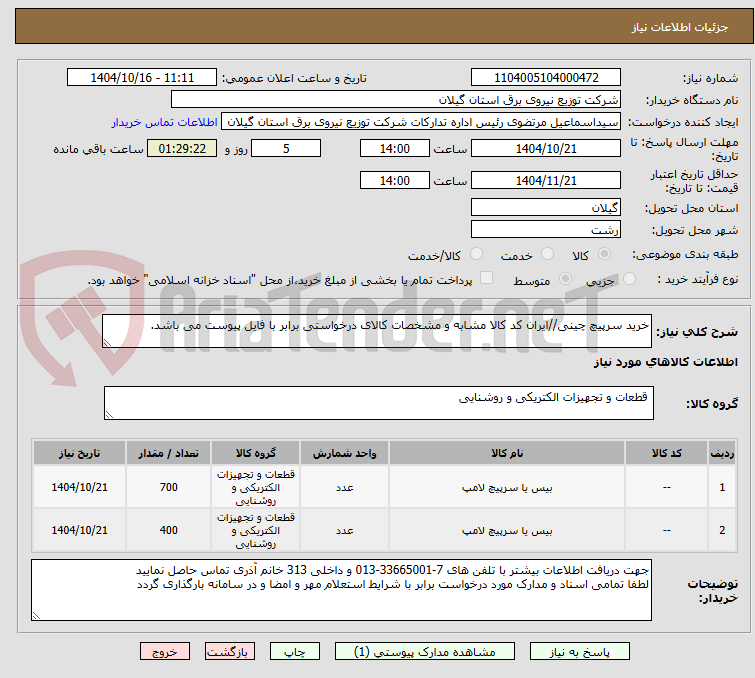
Task: Click the جزئیات اطلاعات نیاز page header
Action: point(680,27)
